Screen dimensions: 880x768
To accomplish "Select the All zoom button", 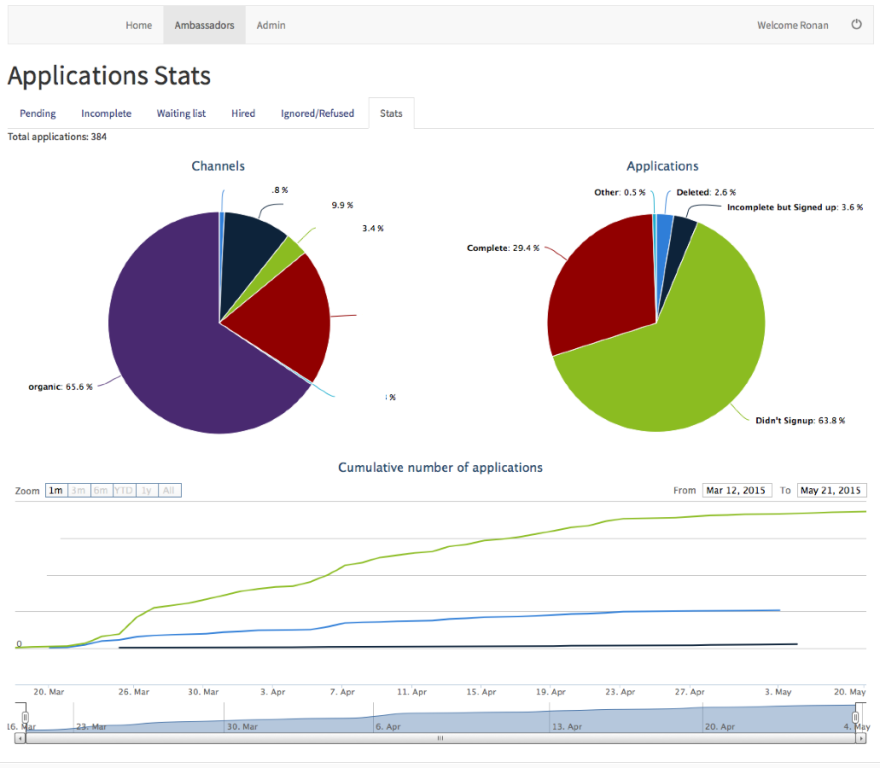I will [x=169, y=491].
